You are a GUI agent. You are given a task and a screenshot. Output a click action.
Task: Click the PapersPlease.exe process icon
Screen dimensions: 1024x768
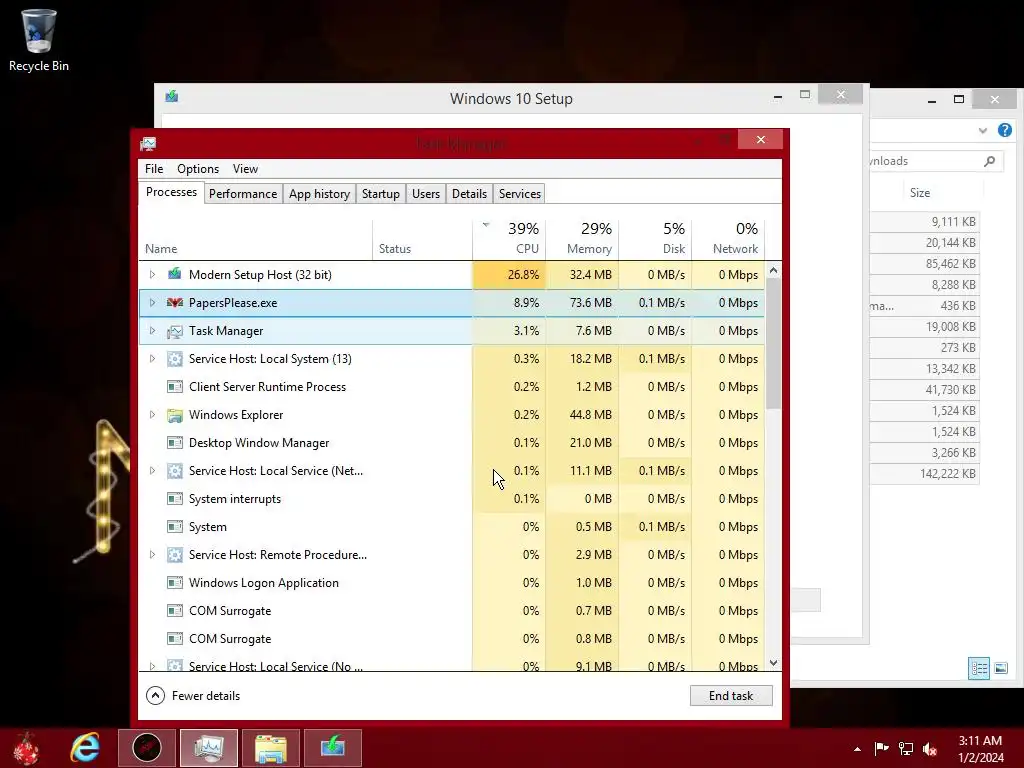174,302
